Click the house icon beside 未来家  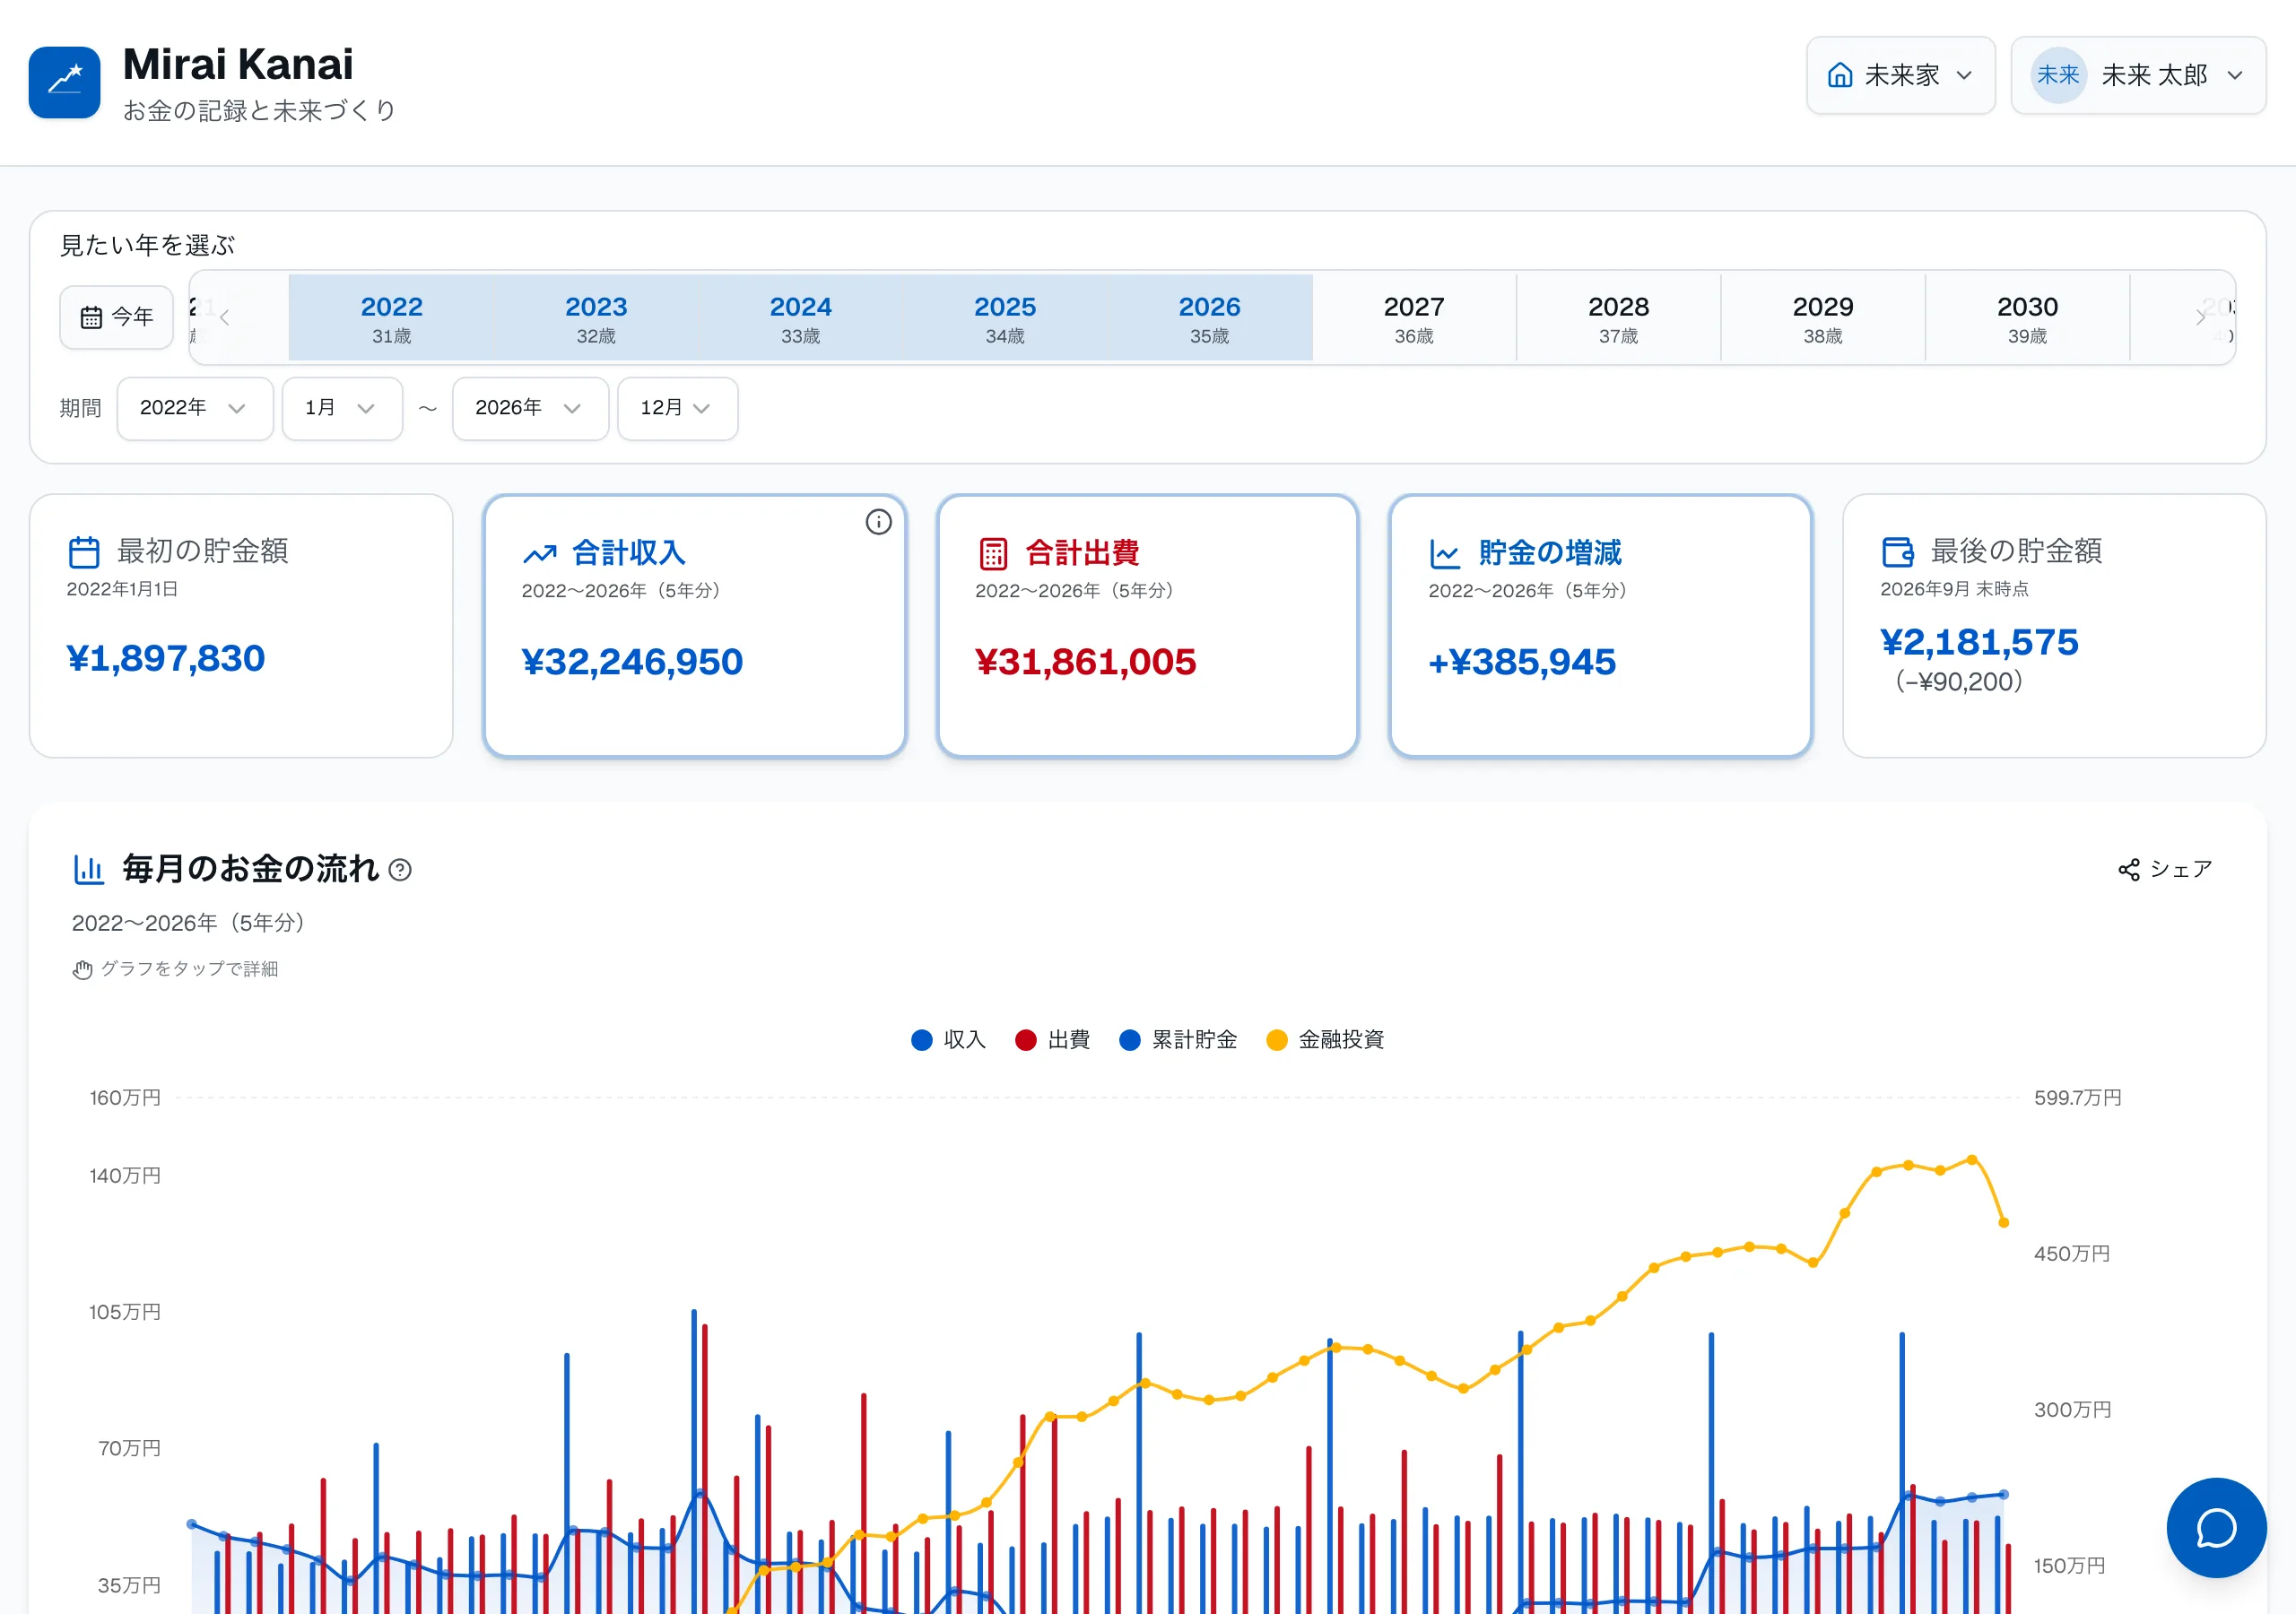[1840, 75]
